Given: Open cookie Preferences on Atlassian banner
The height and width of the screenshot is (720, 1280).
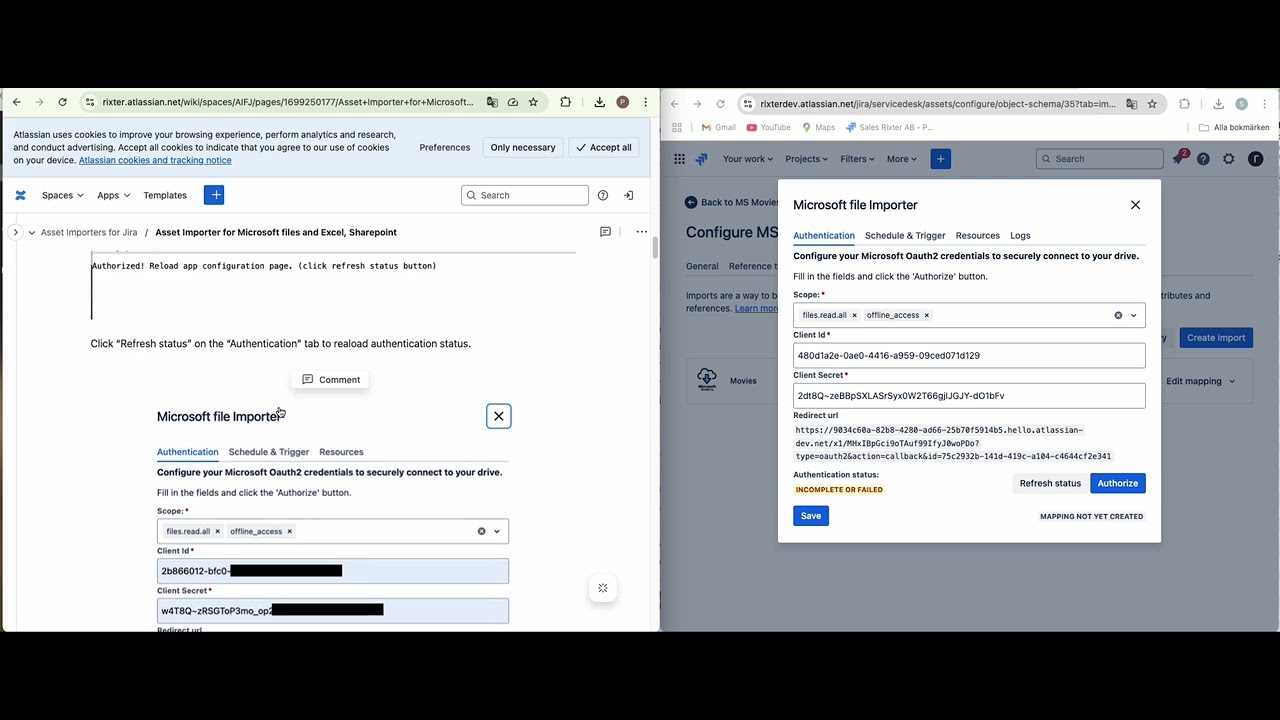Looking at the screenshot, I should 445,147.
